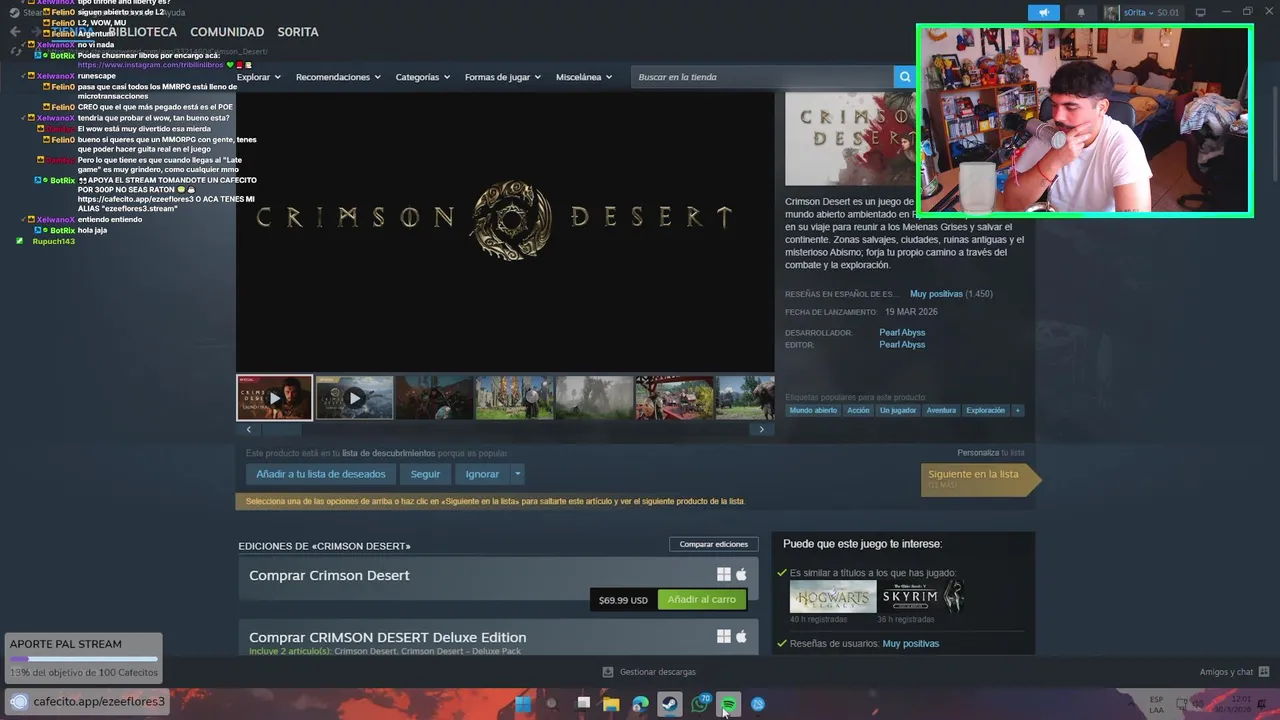Play the second video thumbnail

[x=354, y=398]
